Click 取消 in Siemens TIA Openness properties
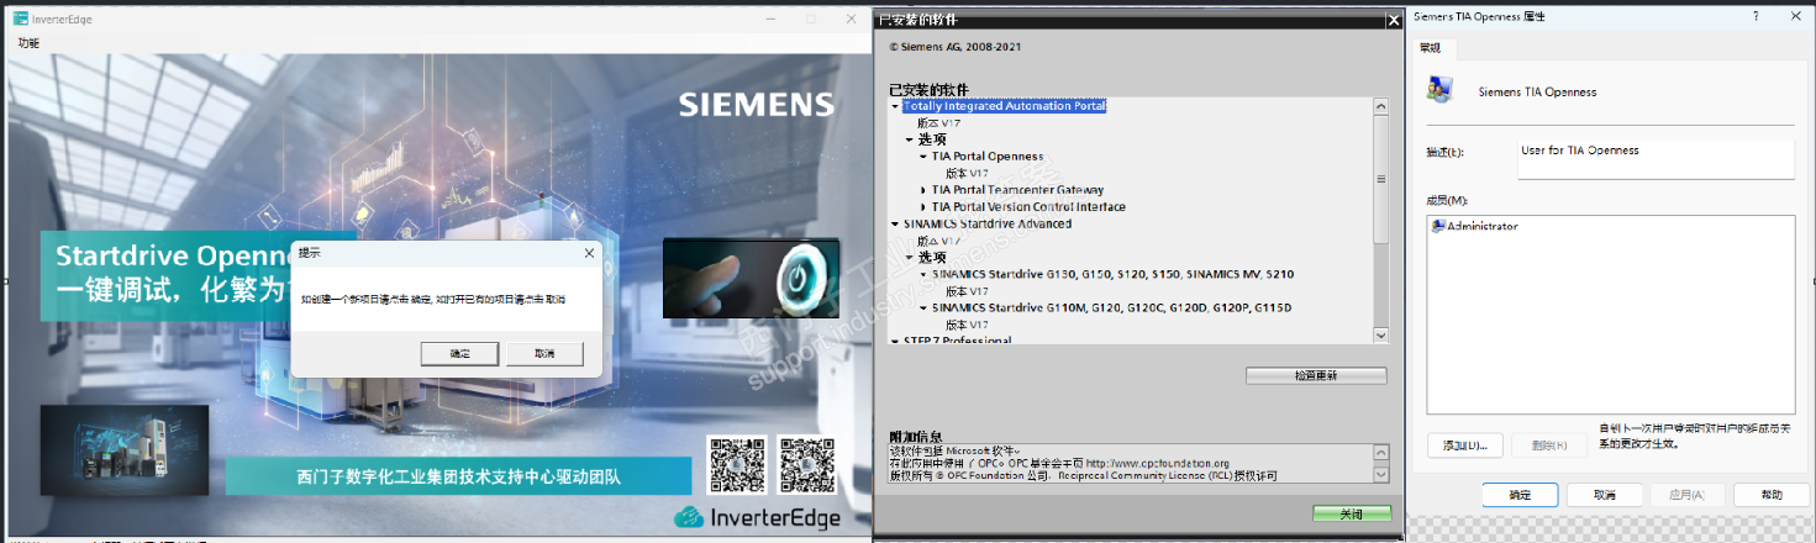Viewport: 1816px width, 543px height. click(1604, 495)
